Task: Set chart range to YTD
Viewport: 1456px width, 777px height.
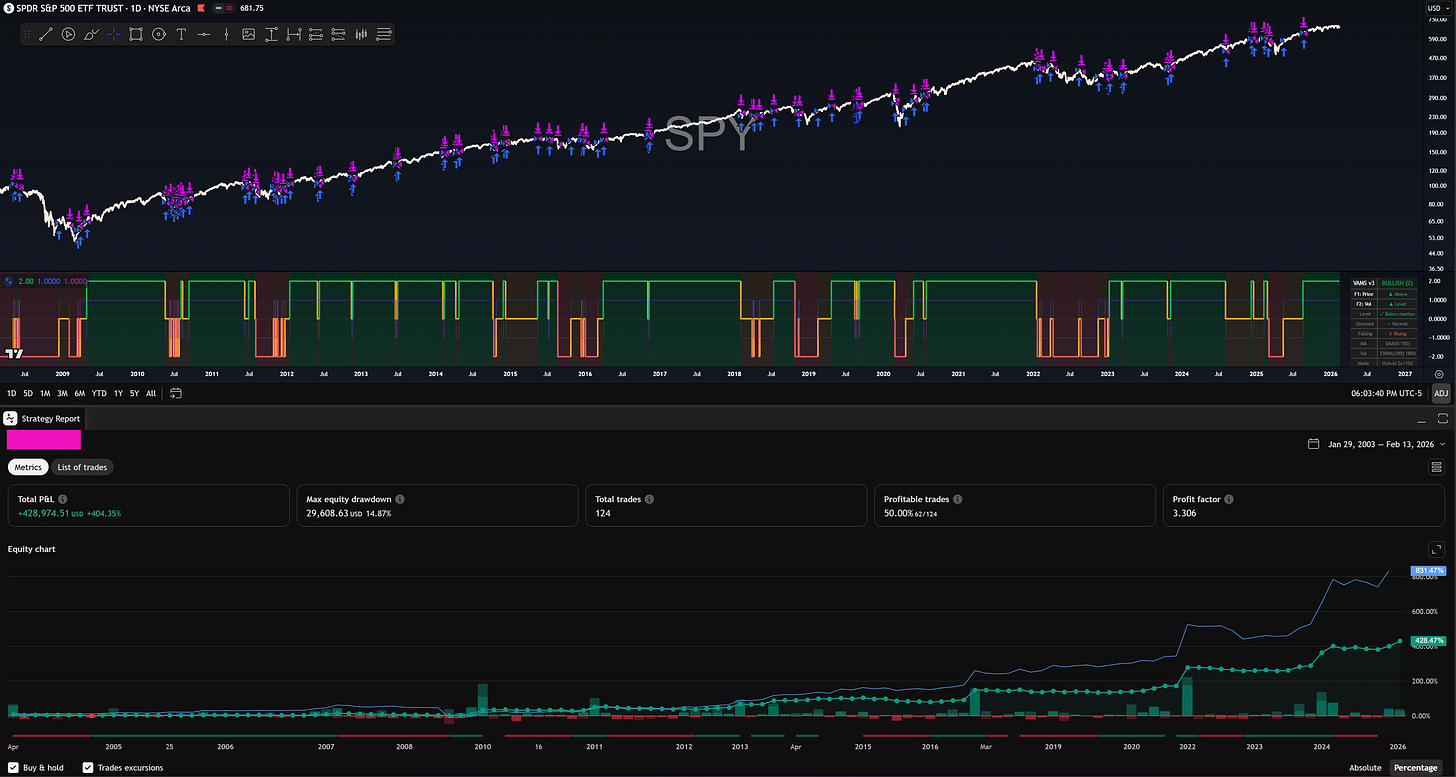Action: pos(99,393)
